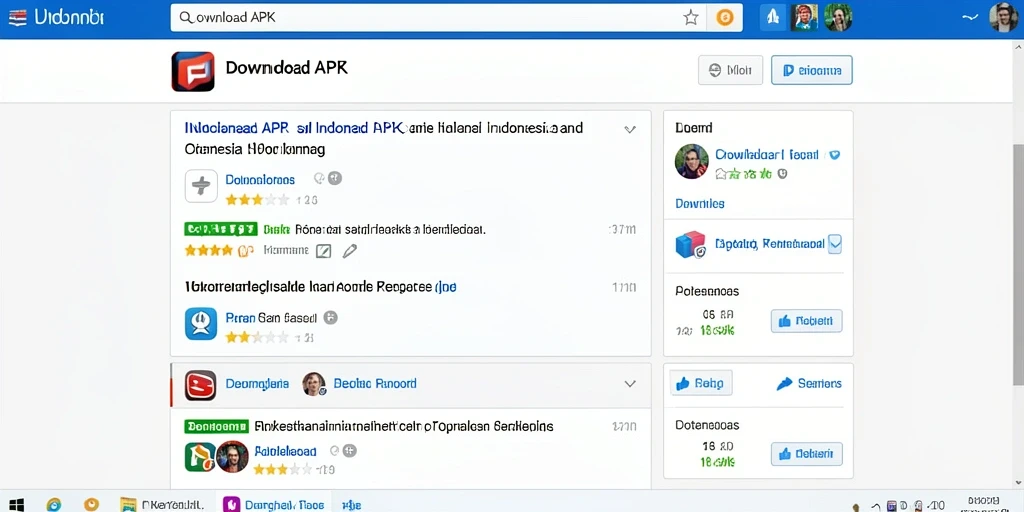Screen dimensions: 1024x512
Task: Switch to the purple-icon taskbar window
Action: pyautogui.click(x=274, y=504)
